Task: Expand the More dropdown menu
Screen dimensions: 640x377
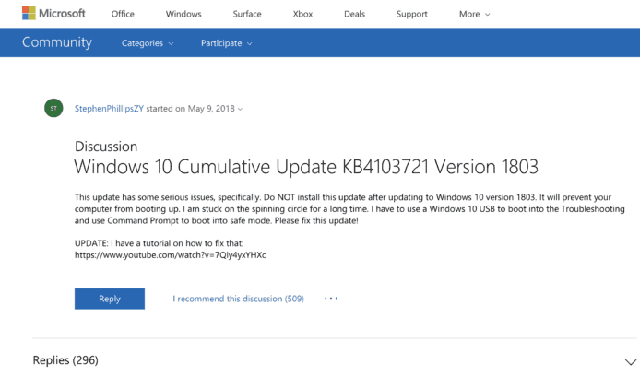Action: (474, 14)
